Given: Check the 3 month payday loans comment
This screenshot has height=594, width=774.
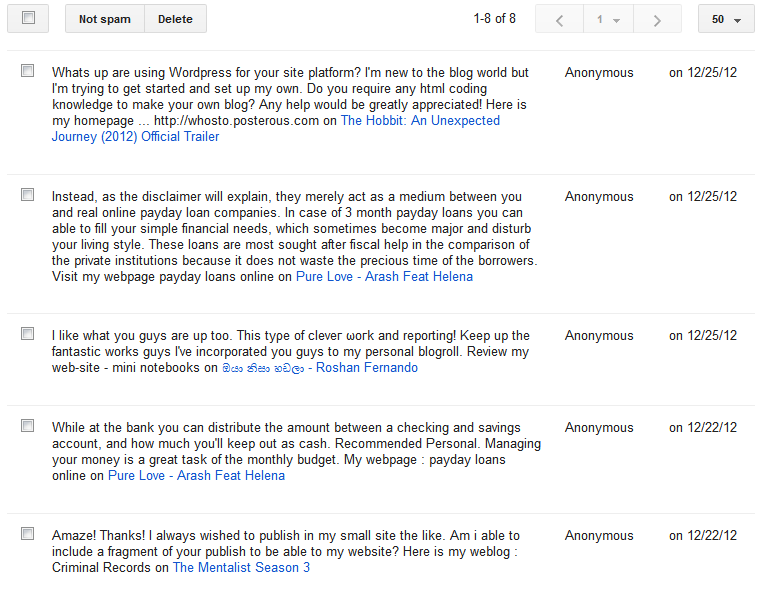Looking at the screenshot, I should pyautogui.click(x=28, y=195).
